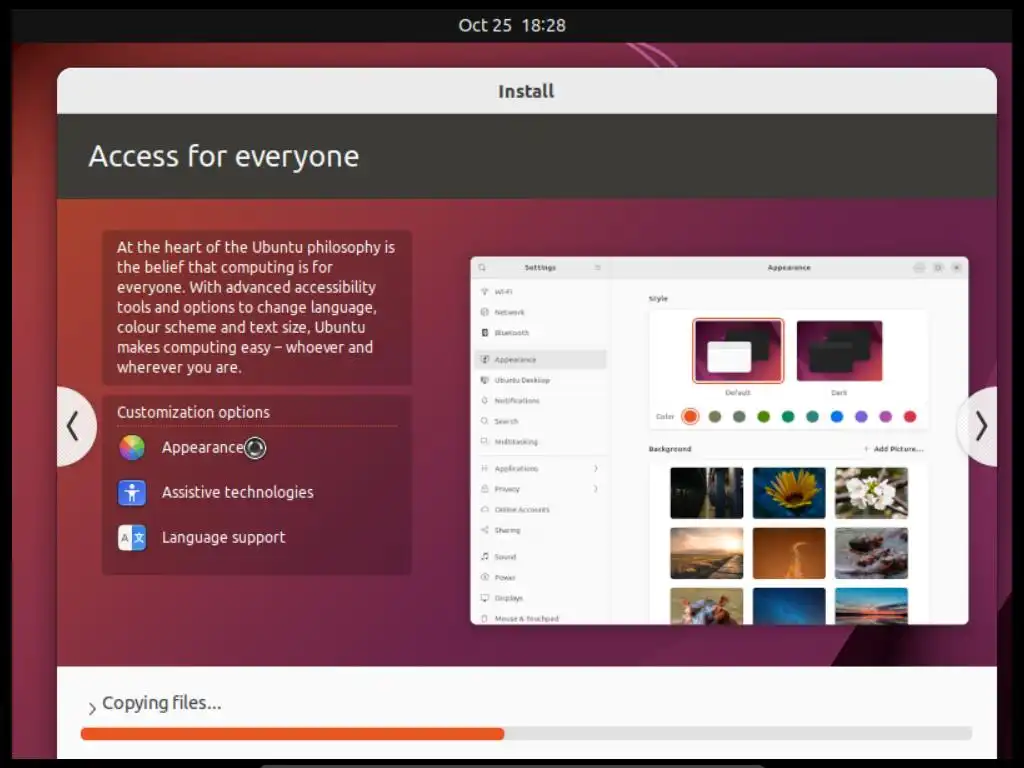Close the Settings preview window

(x=956, y=268)
